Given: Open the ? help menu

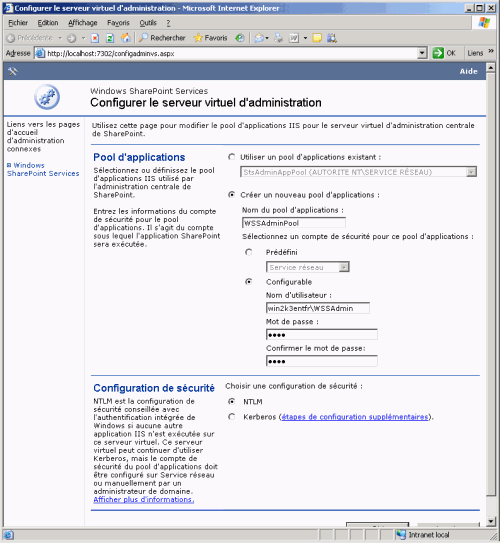Looking at the screenshot, I should coord(168,23).
